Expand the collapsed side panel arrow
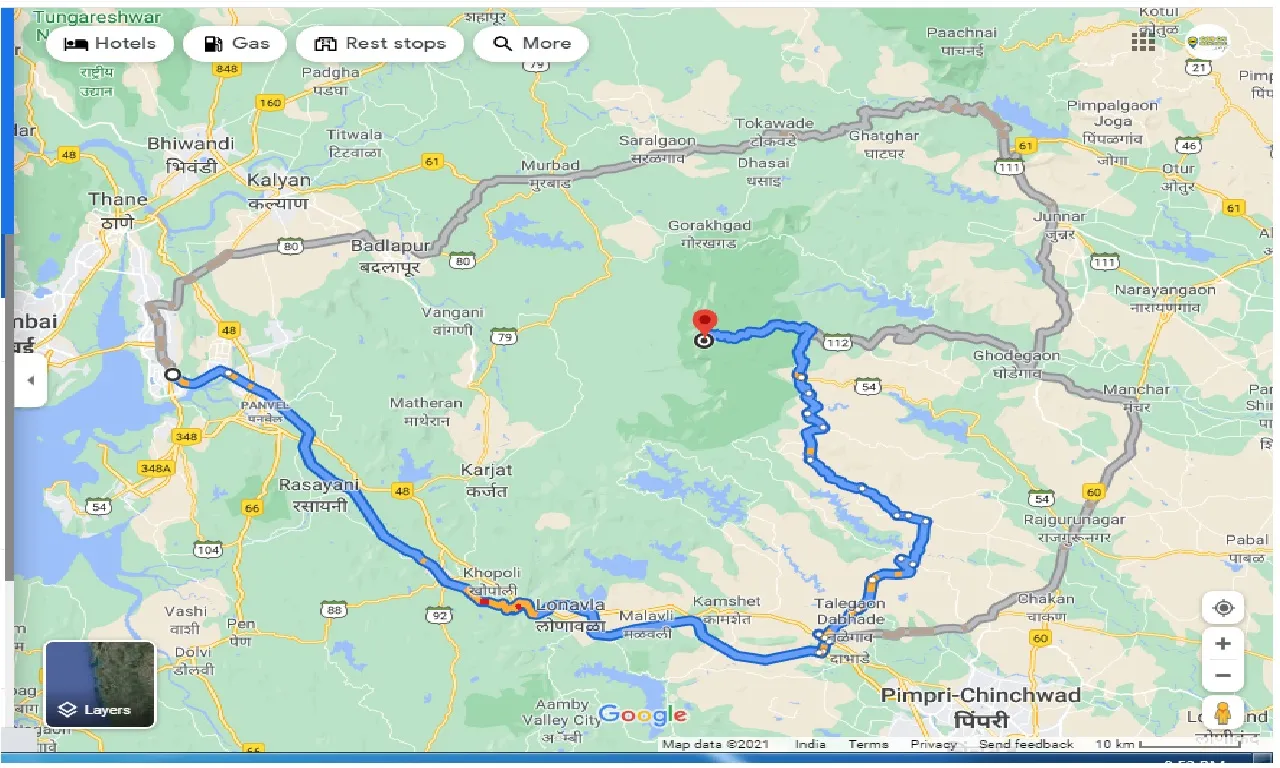The height and width of the screenshot is (768, 1280). pos(30,380)
